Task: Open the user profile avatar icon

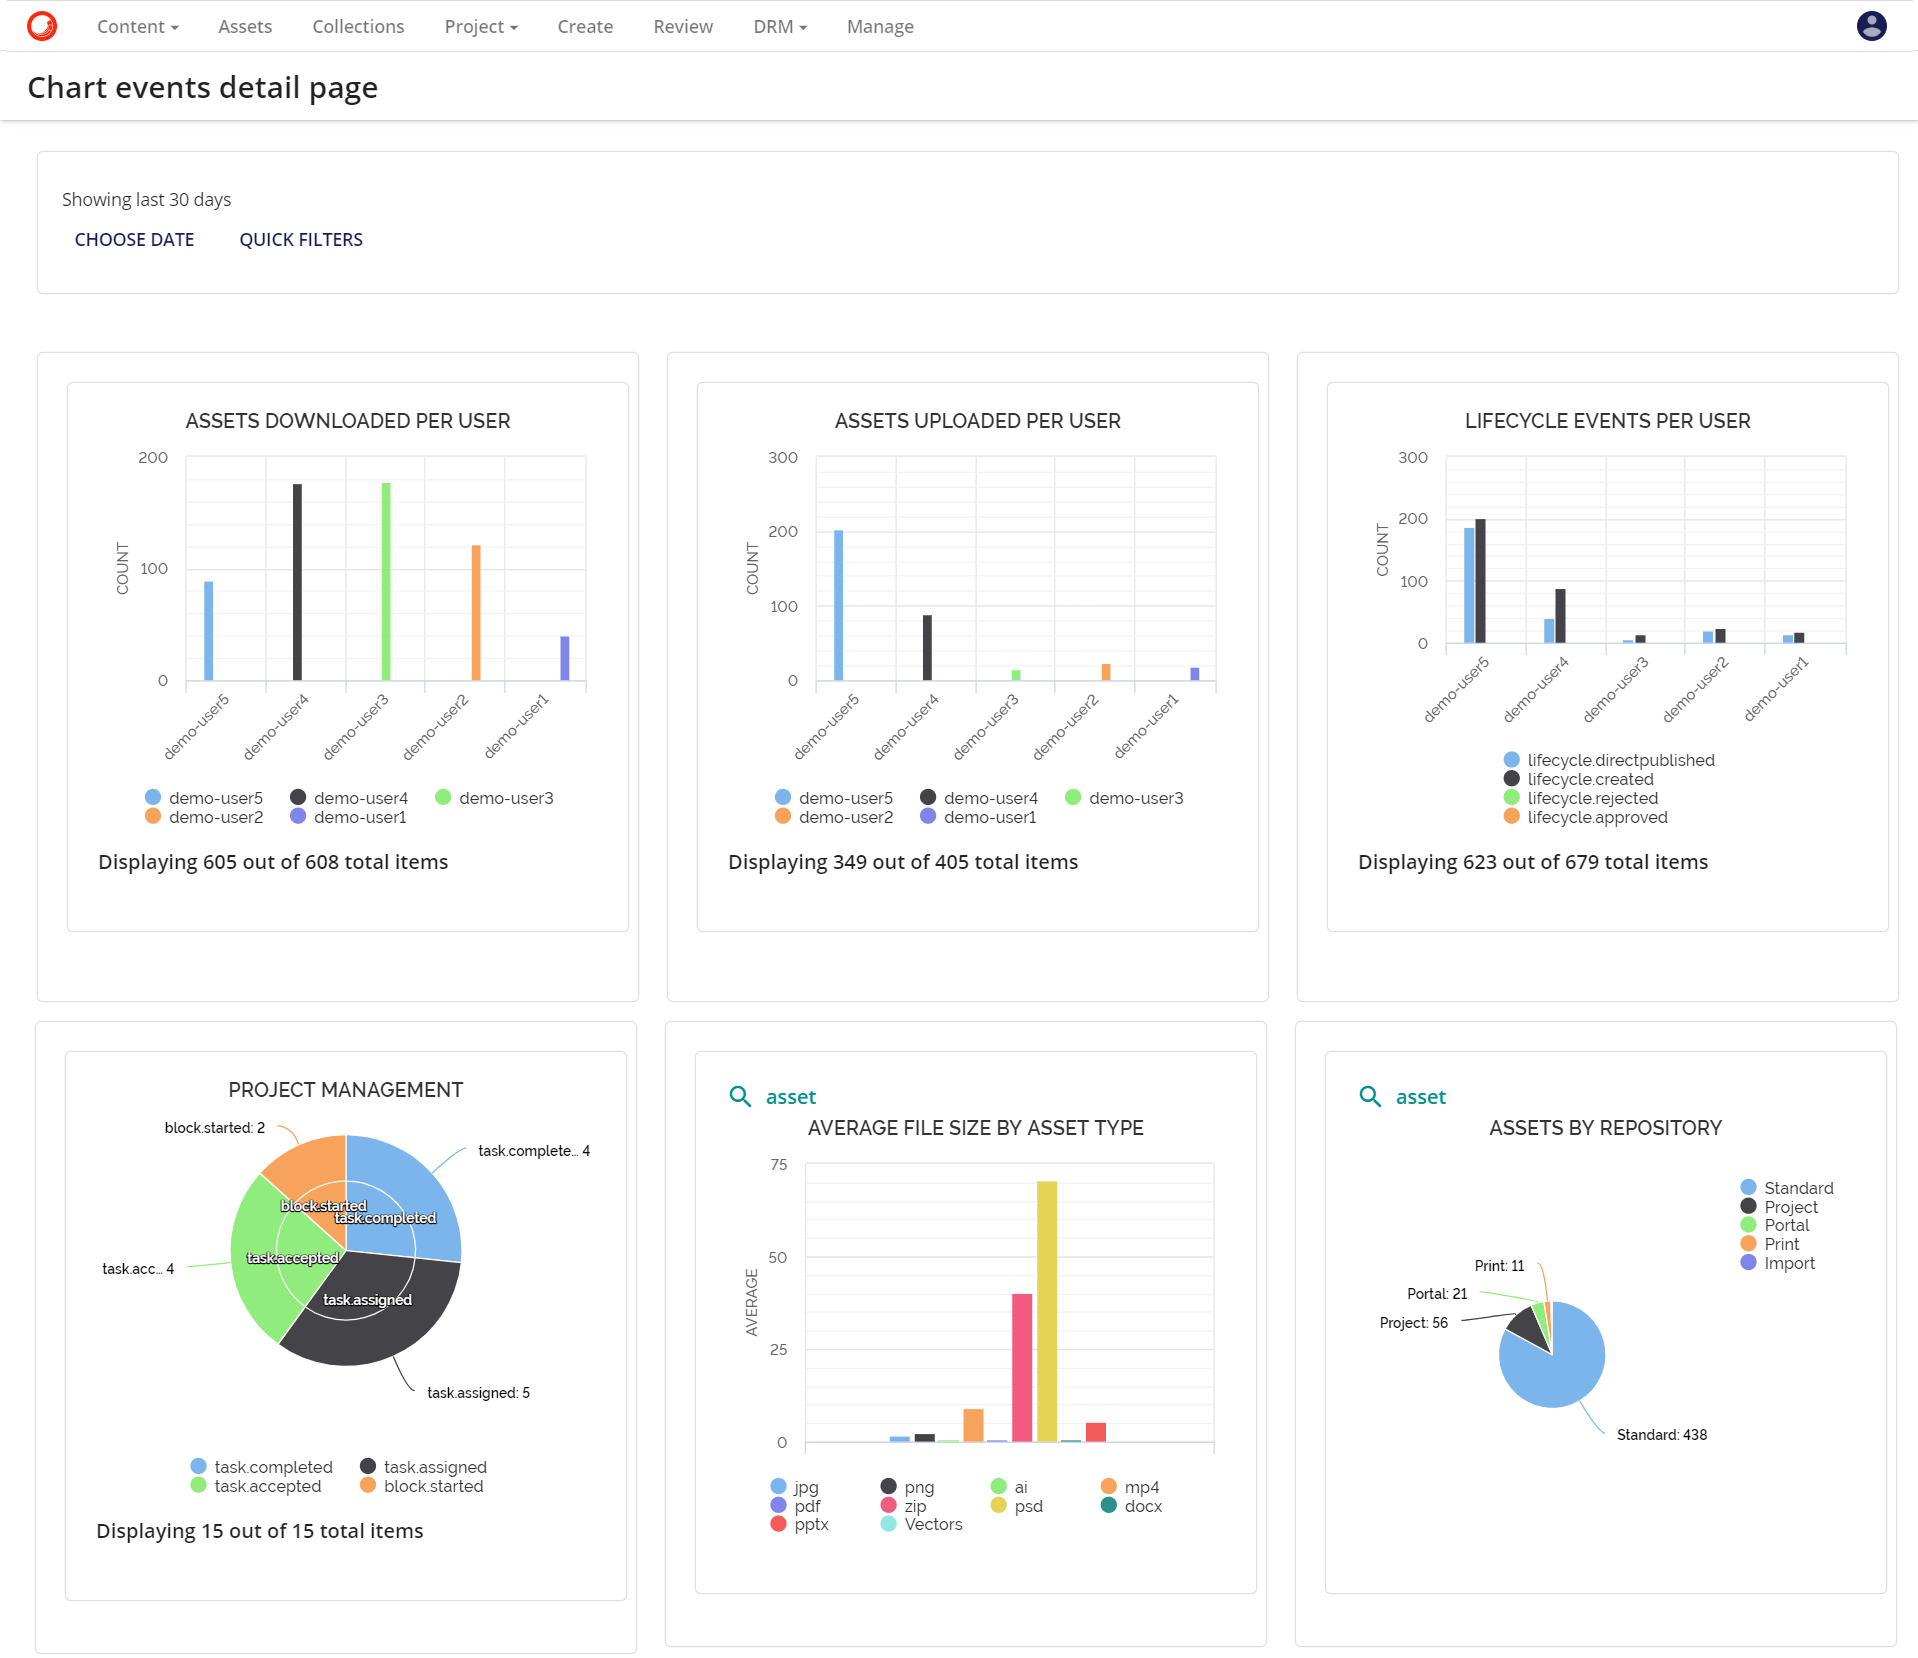Action: click(x=1872, y=26)
